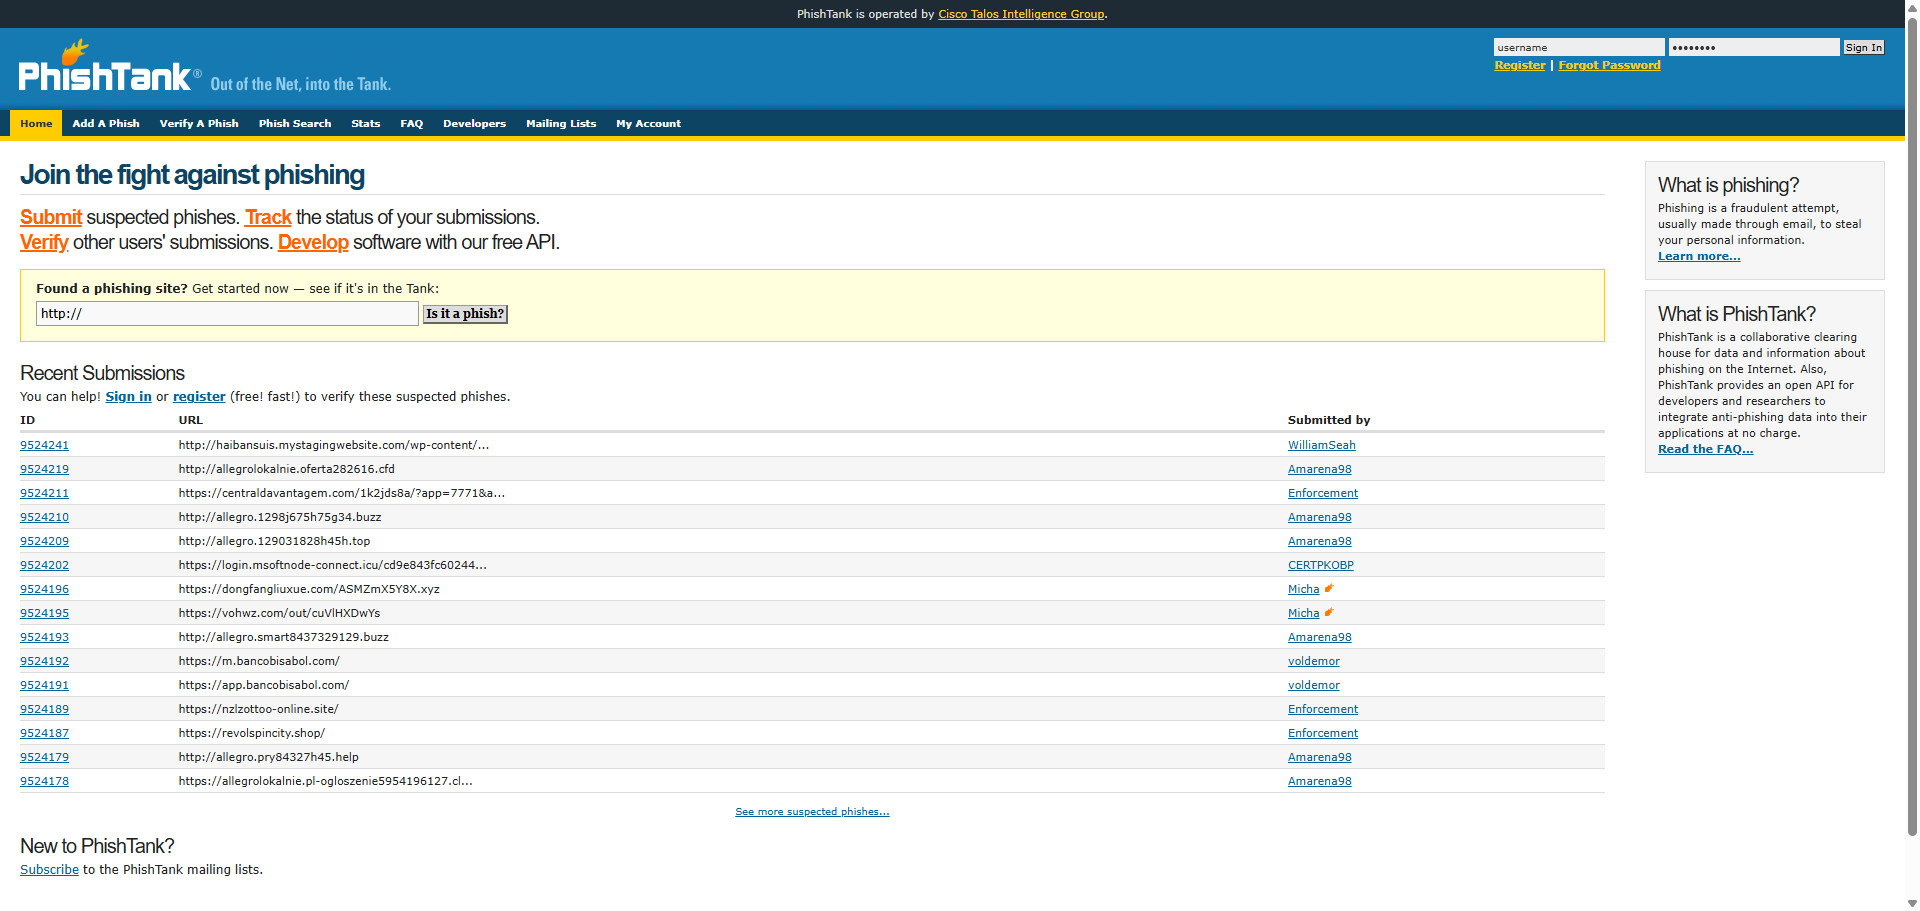Viewport: 1920px width, 911px height.
Task: Open the FAQ tab
Action: point(412,123)
